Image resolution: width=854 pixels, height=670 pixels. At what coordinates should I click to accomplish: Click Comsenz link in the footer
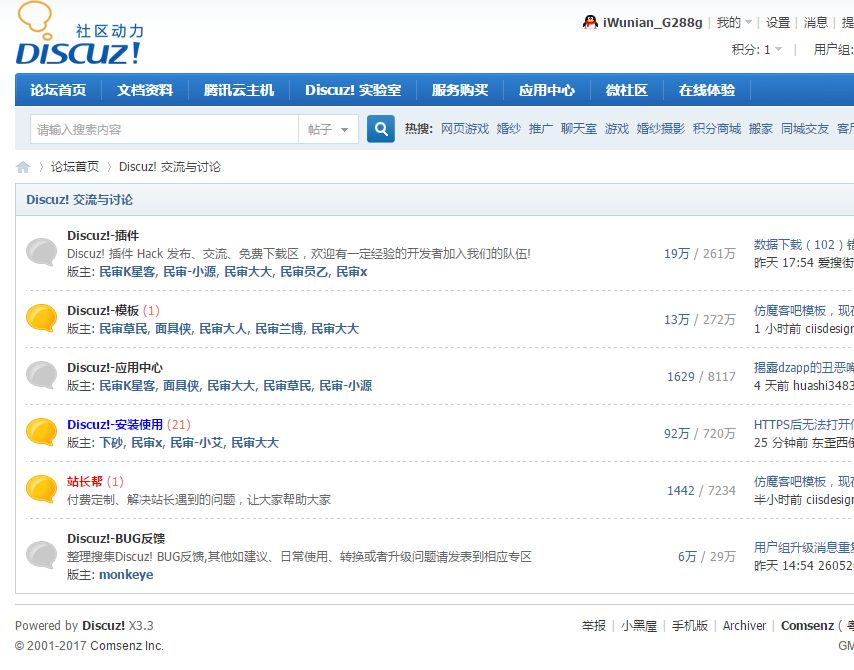pos(807,626)
